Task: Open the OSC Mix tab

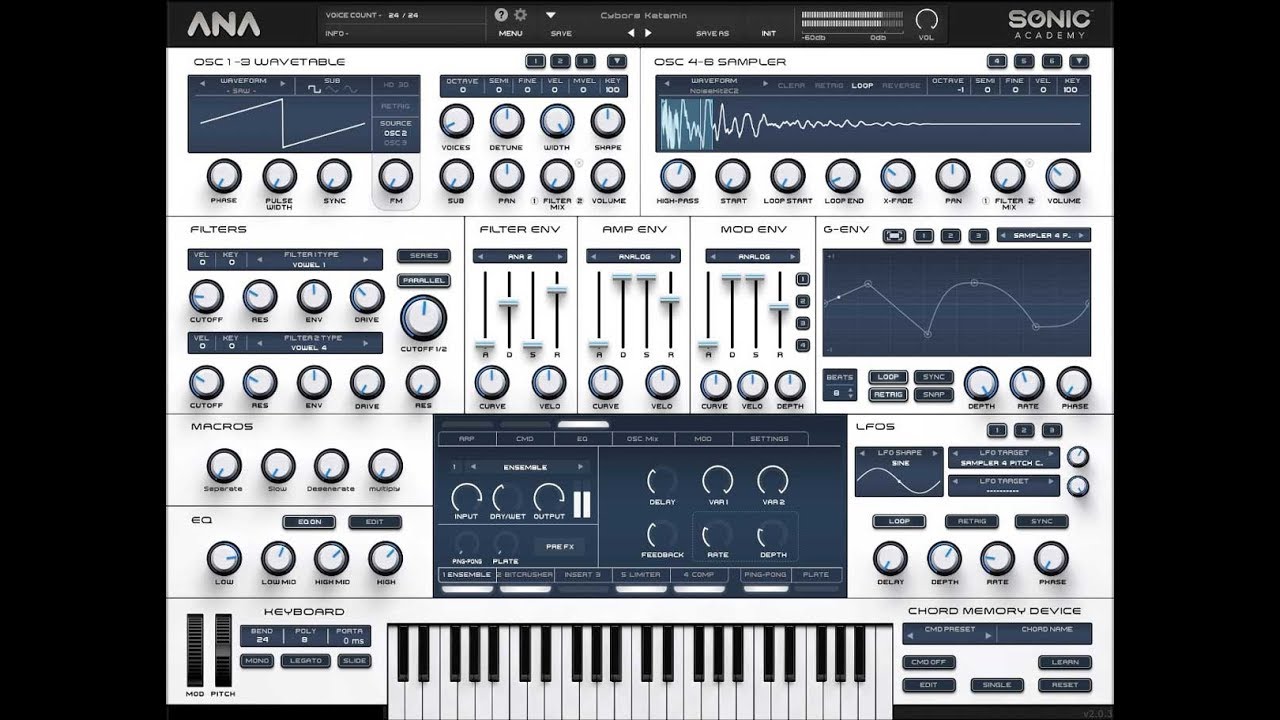Action: 643,438
